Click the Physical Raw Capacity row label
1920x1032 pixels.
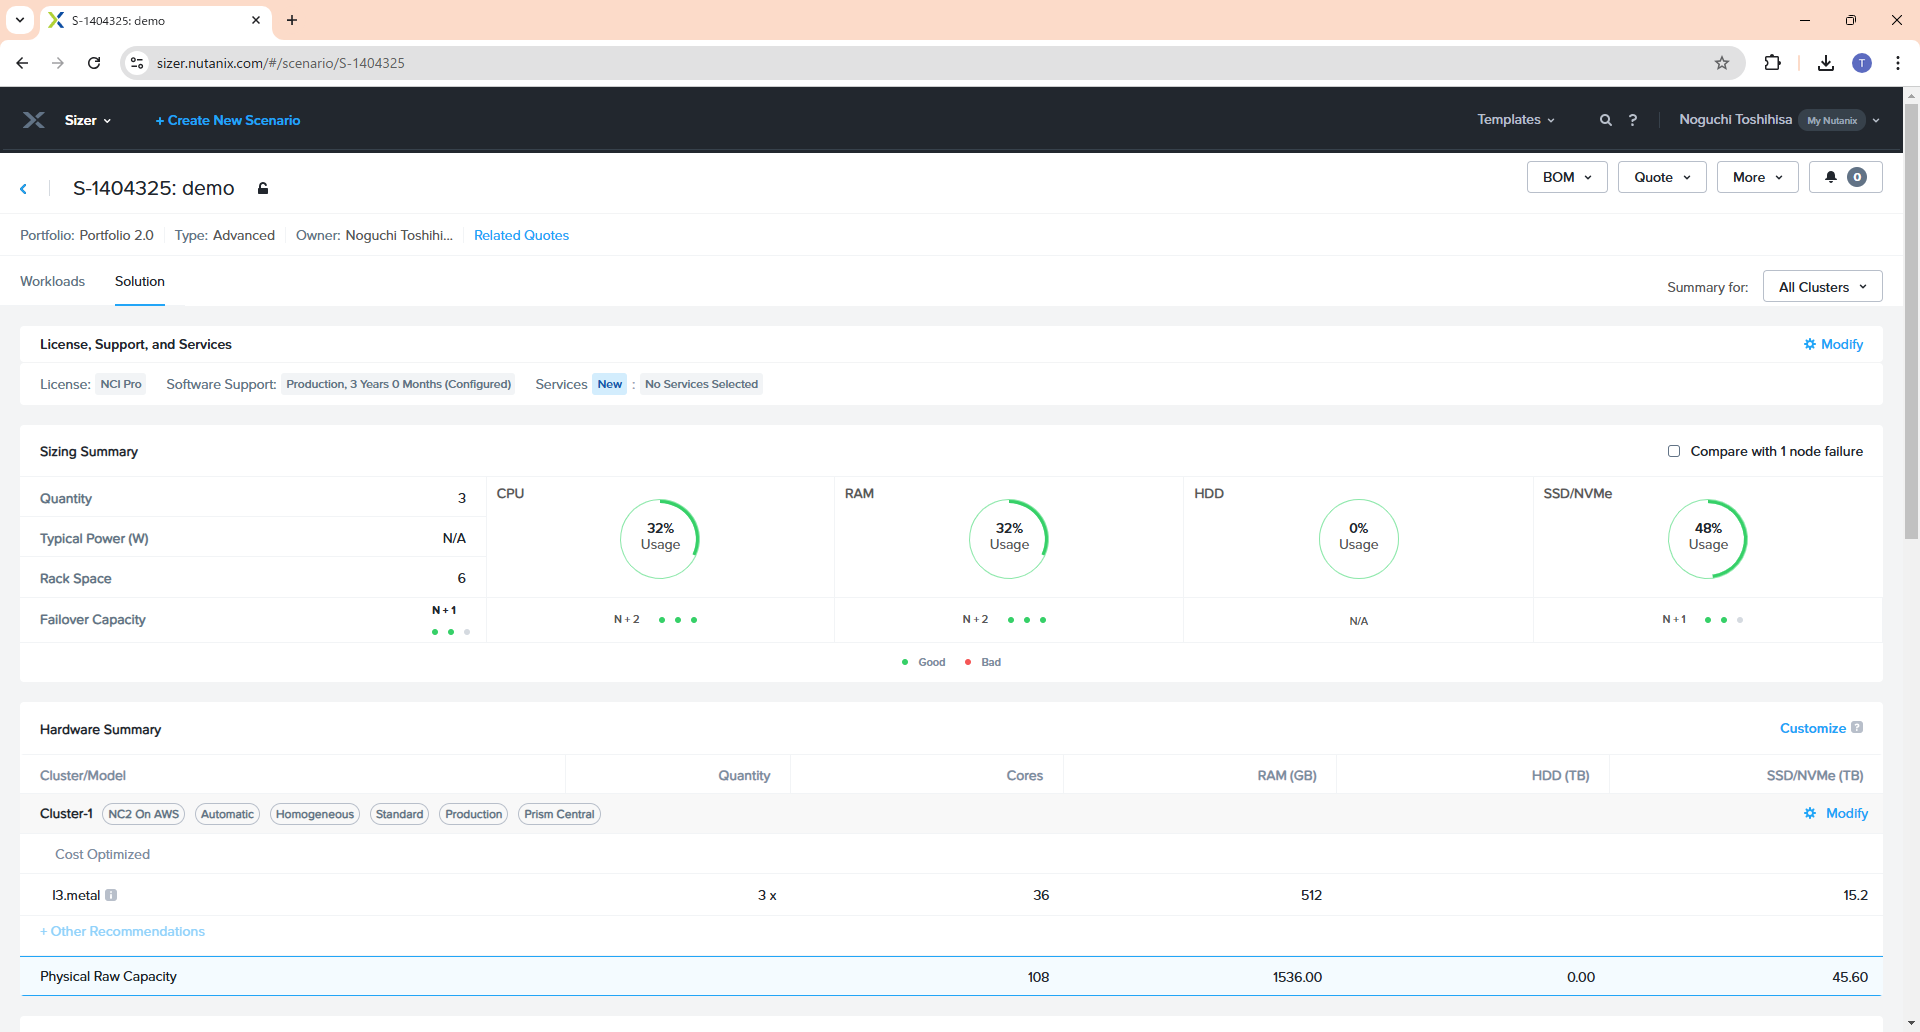point(108,976)
